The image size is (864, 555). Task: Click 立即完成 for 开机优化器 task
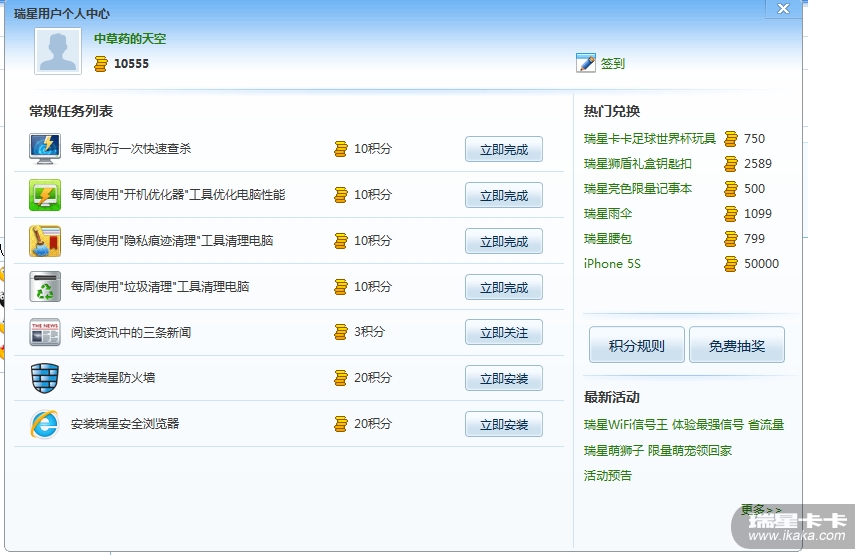(x=504, y=195)
